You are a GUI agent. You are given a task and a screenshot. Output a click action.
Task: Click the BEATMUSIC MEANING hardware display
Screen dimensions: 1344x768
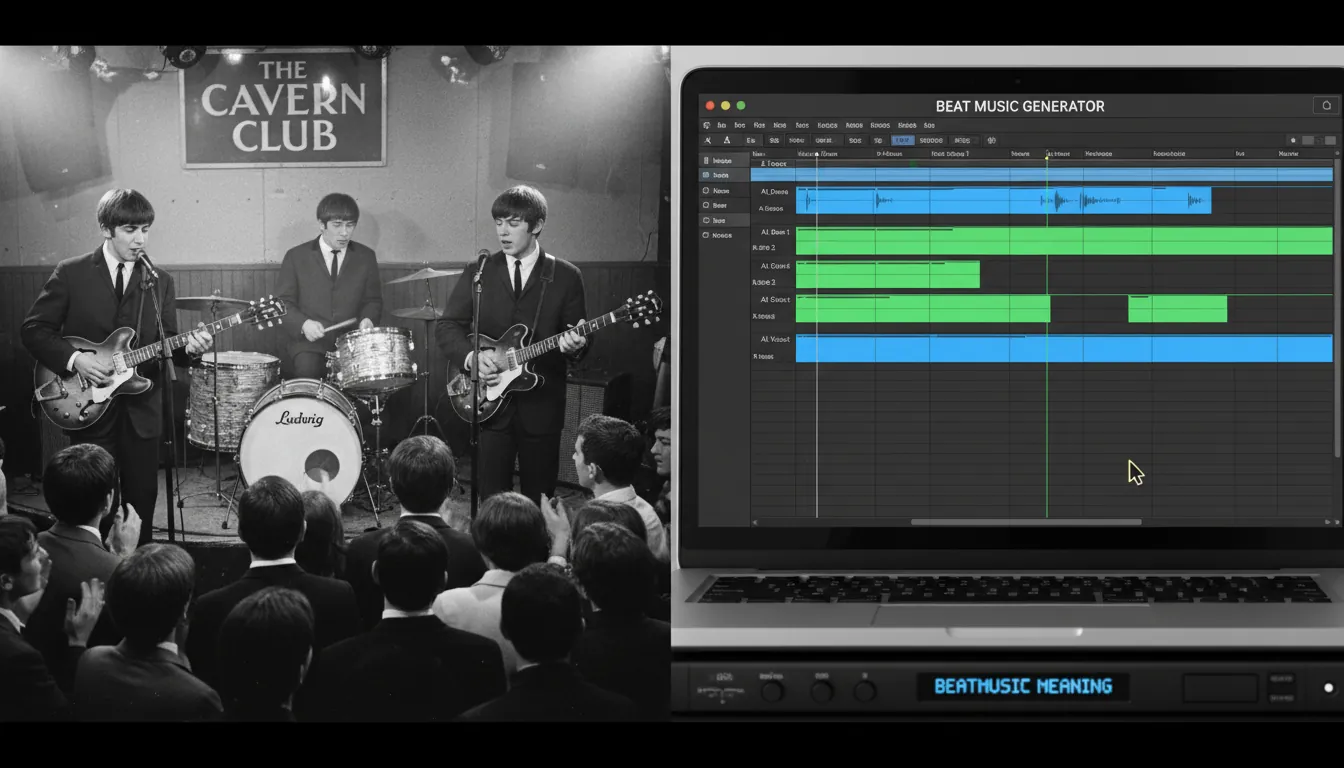tap(1023, 686)
